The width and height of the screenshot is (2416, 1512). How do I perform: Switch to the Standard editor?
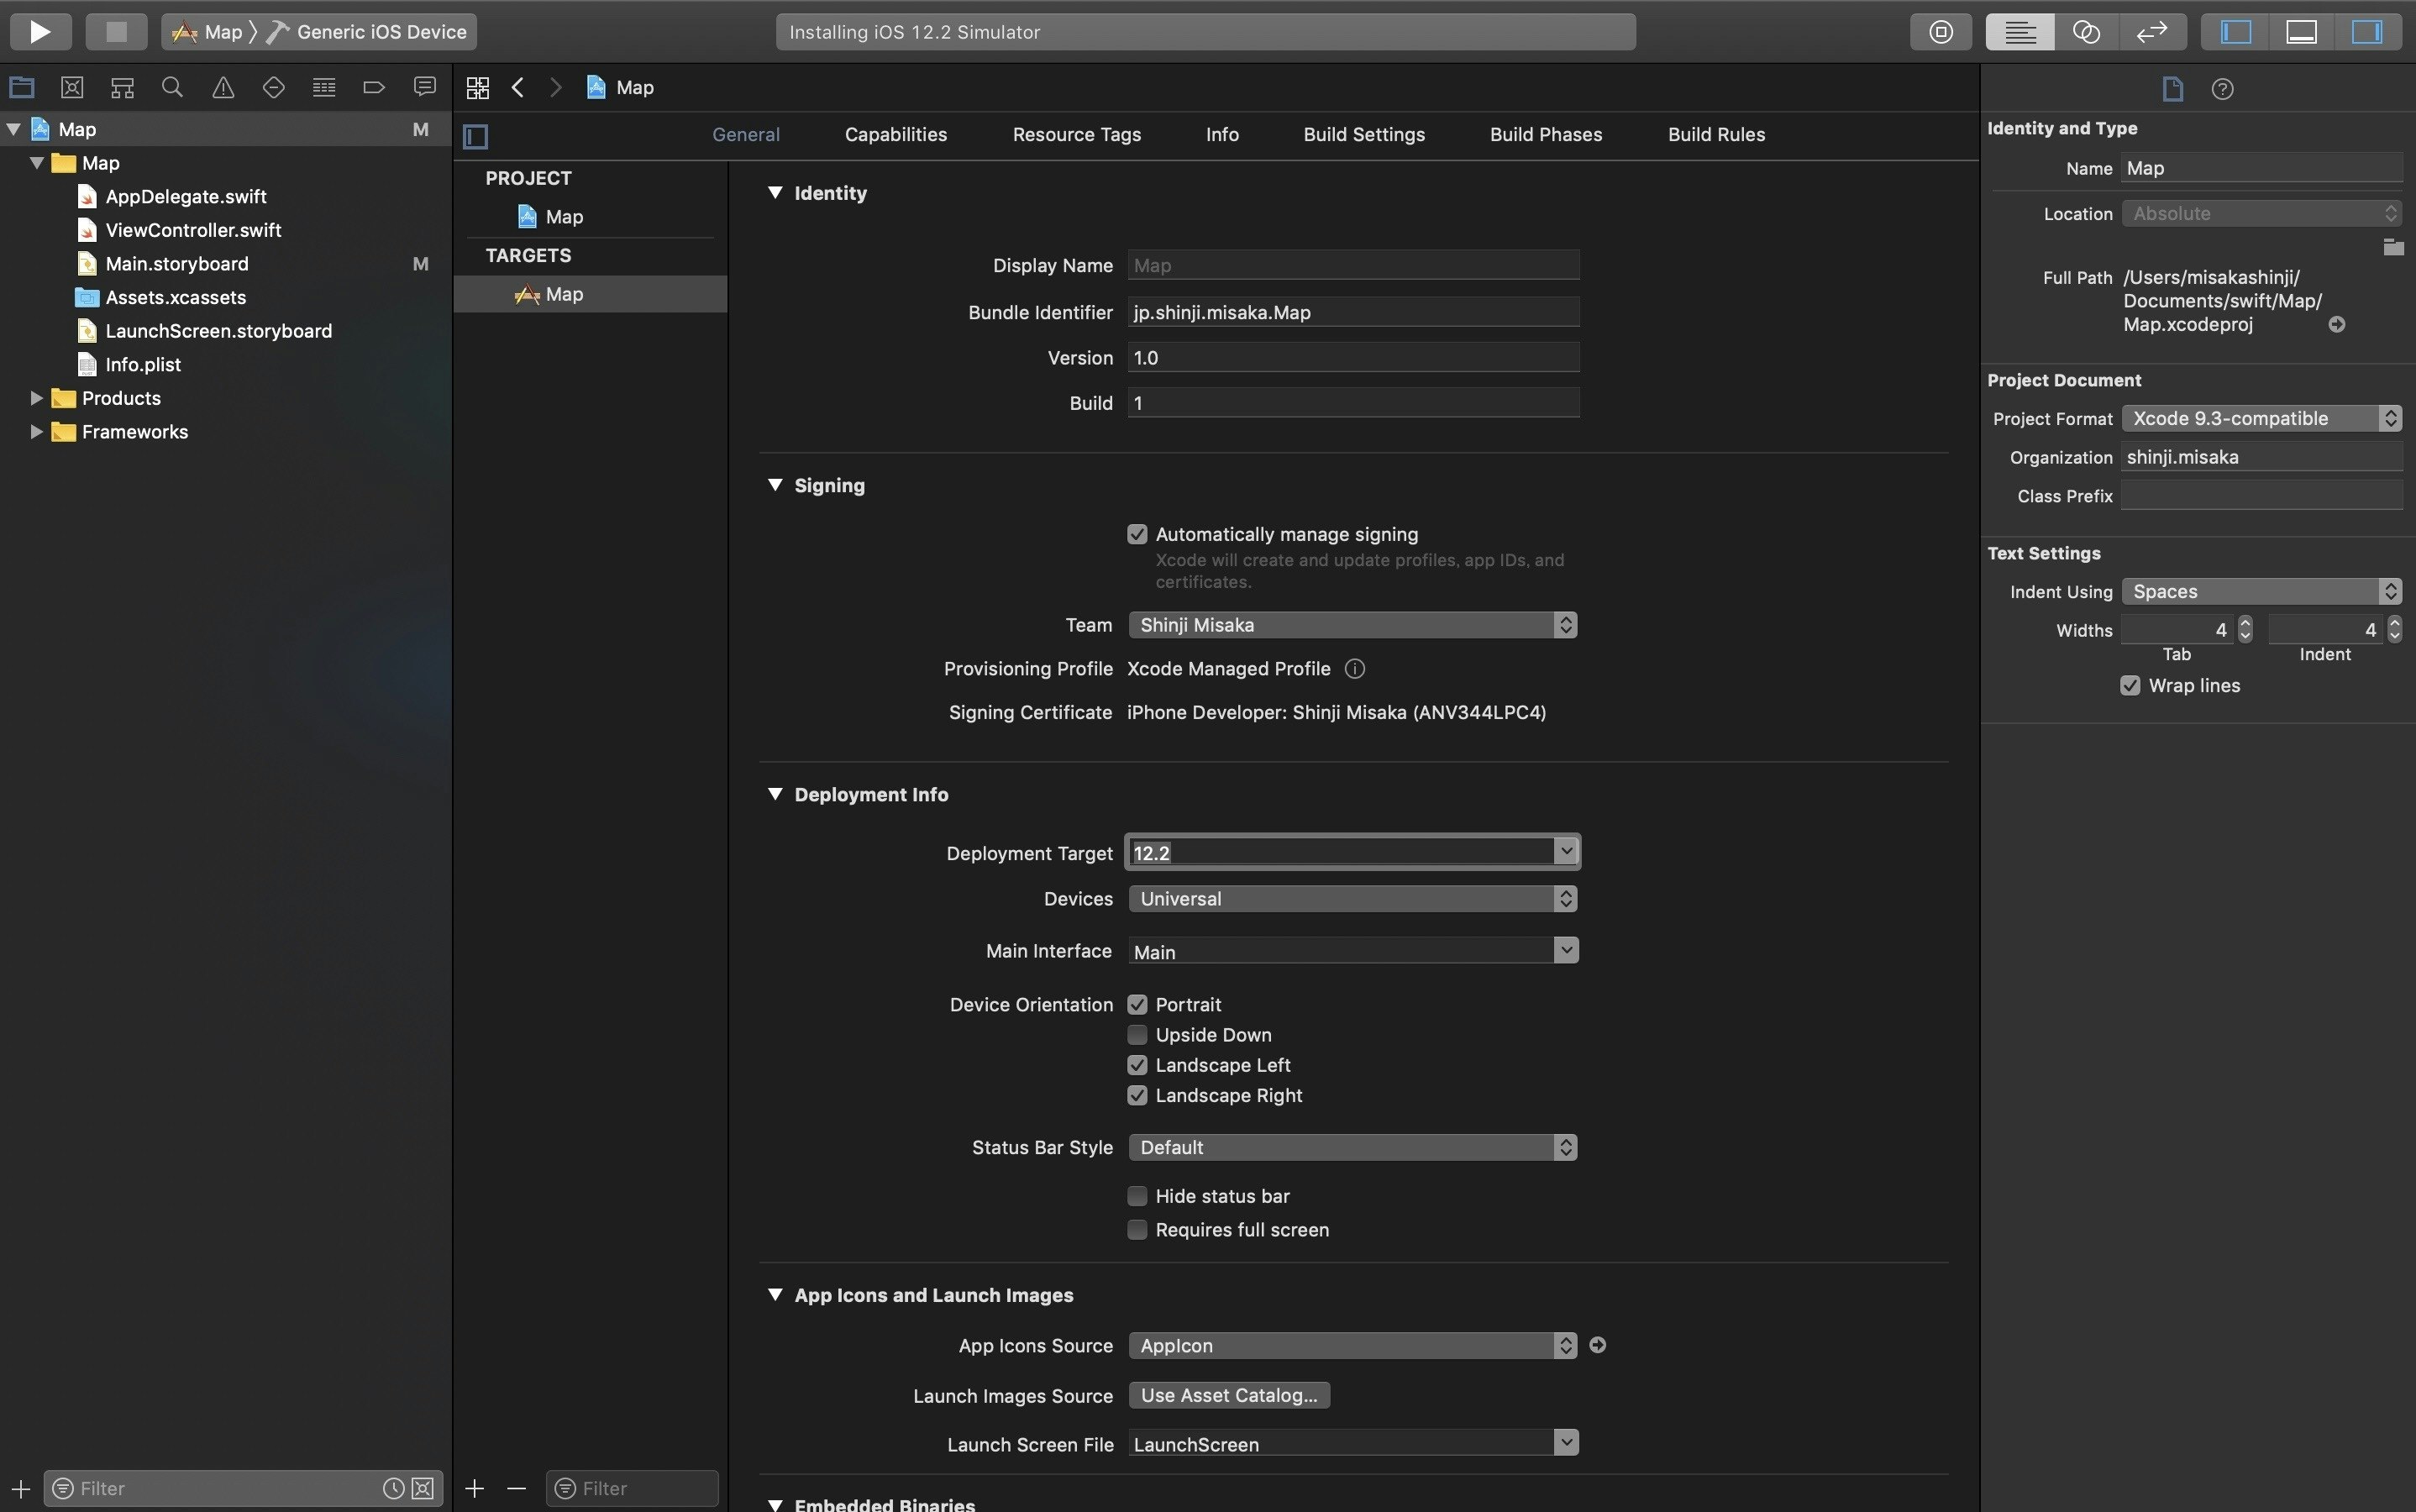(2020, 31)
